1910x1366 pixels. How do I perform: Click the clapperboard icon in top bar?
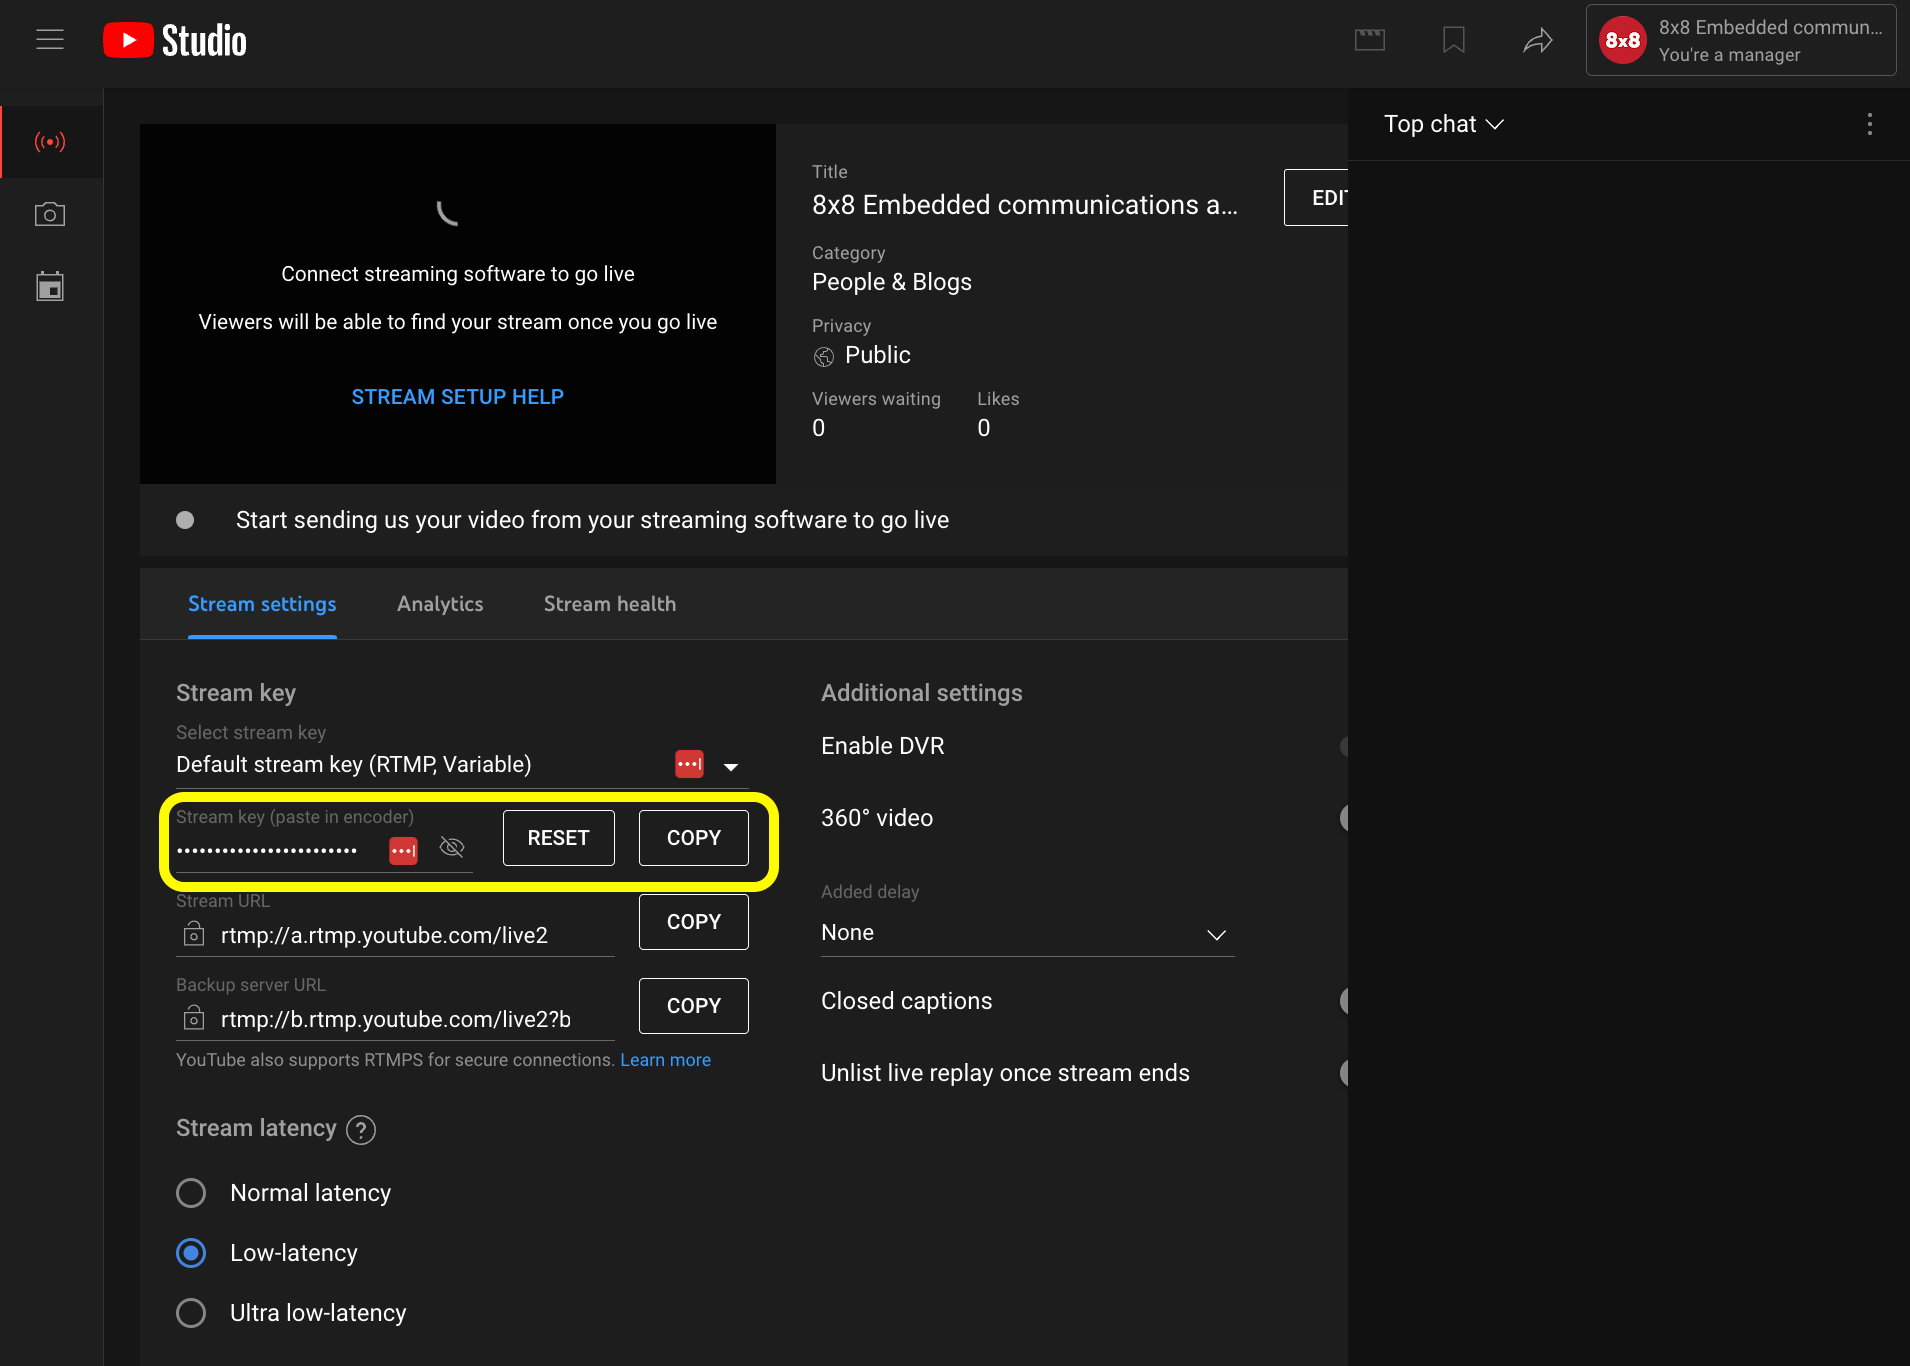[x=1370, y=40]
